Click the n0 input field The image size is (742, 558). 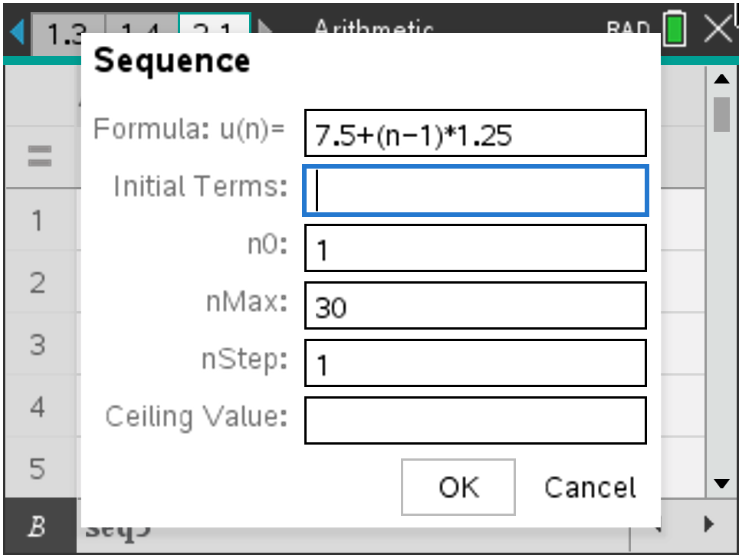pyautogui.click(x=475, y=248)
